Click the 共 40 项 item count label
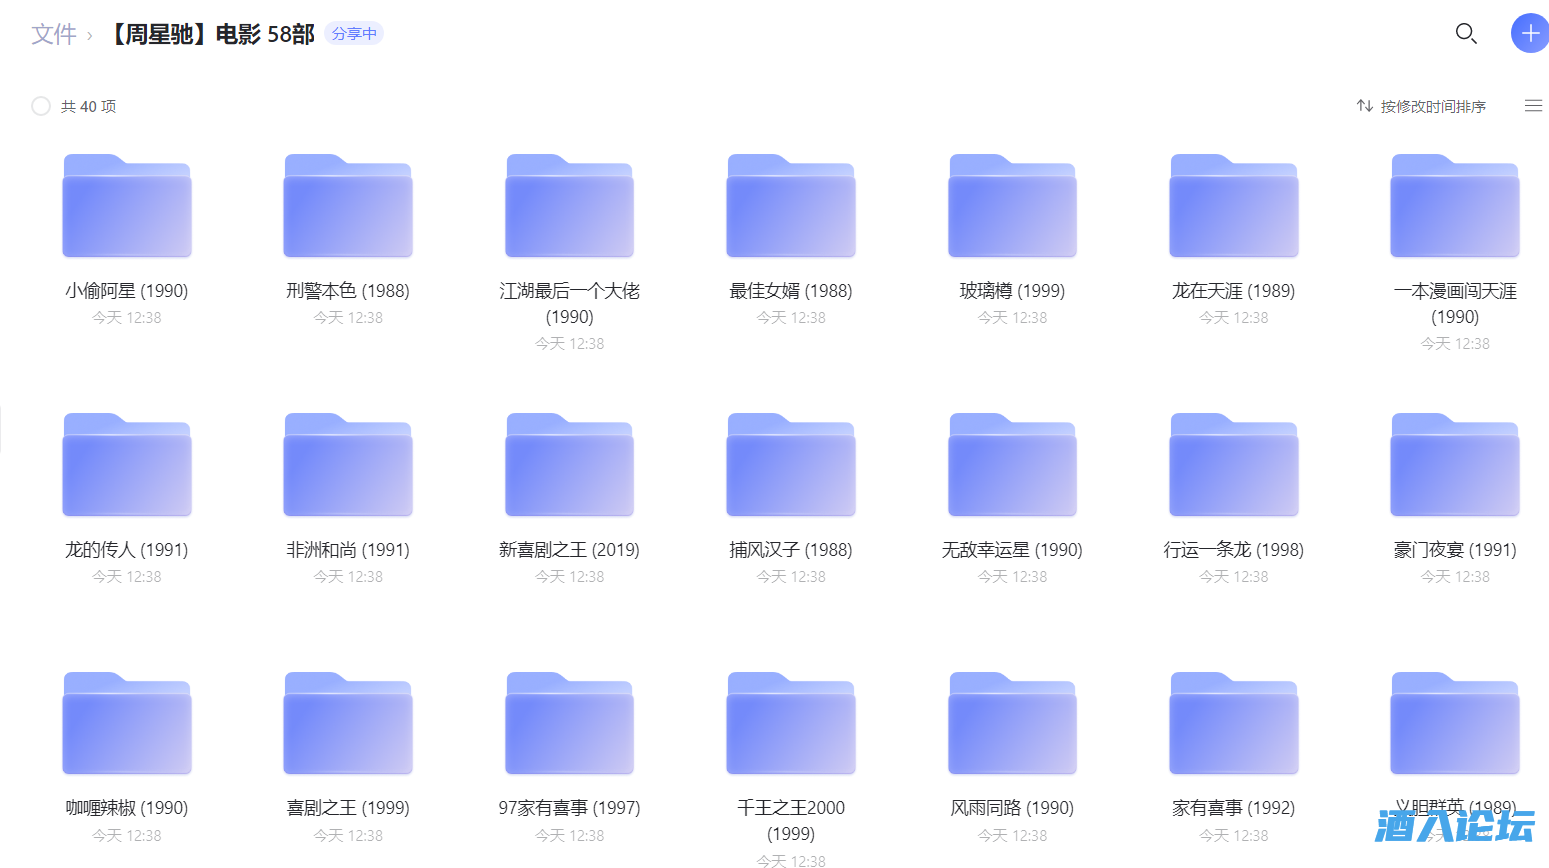The image size is (1549, 868). 86,105
